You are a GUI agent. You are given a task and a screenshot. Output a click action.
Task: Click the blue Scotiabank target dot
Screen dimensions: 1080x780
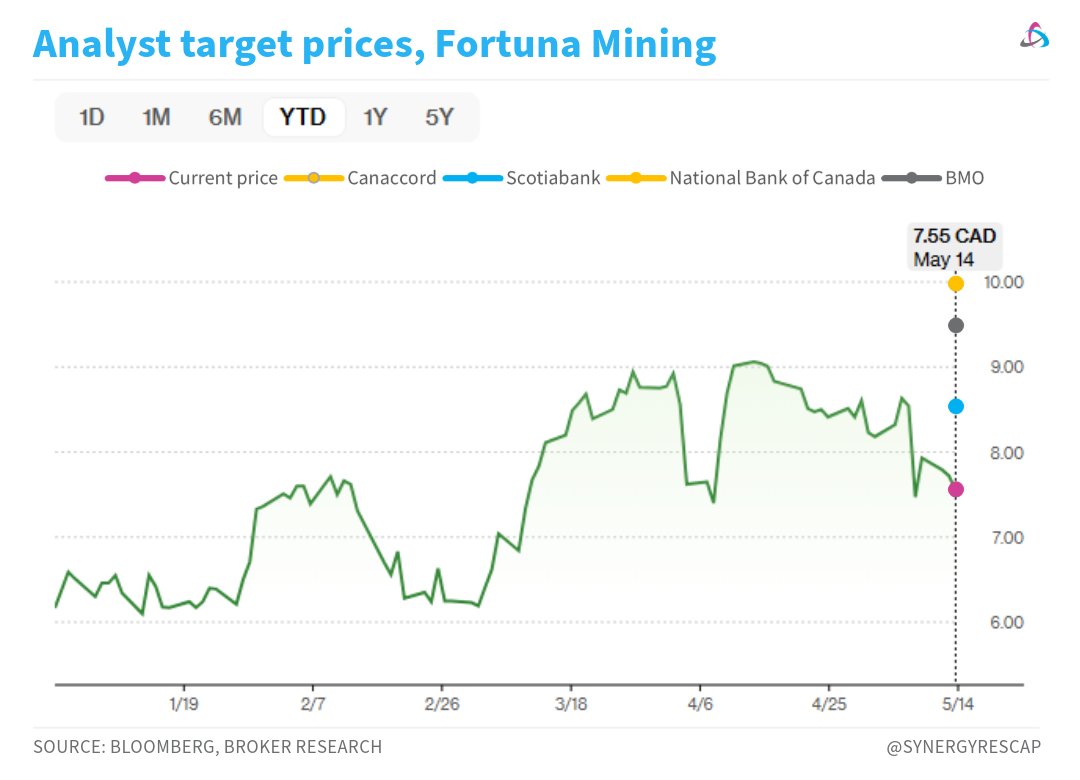956,407
